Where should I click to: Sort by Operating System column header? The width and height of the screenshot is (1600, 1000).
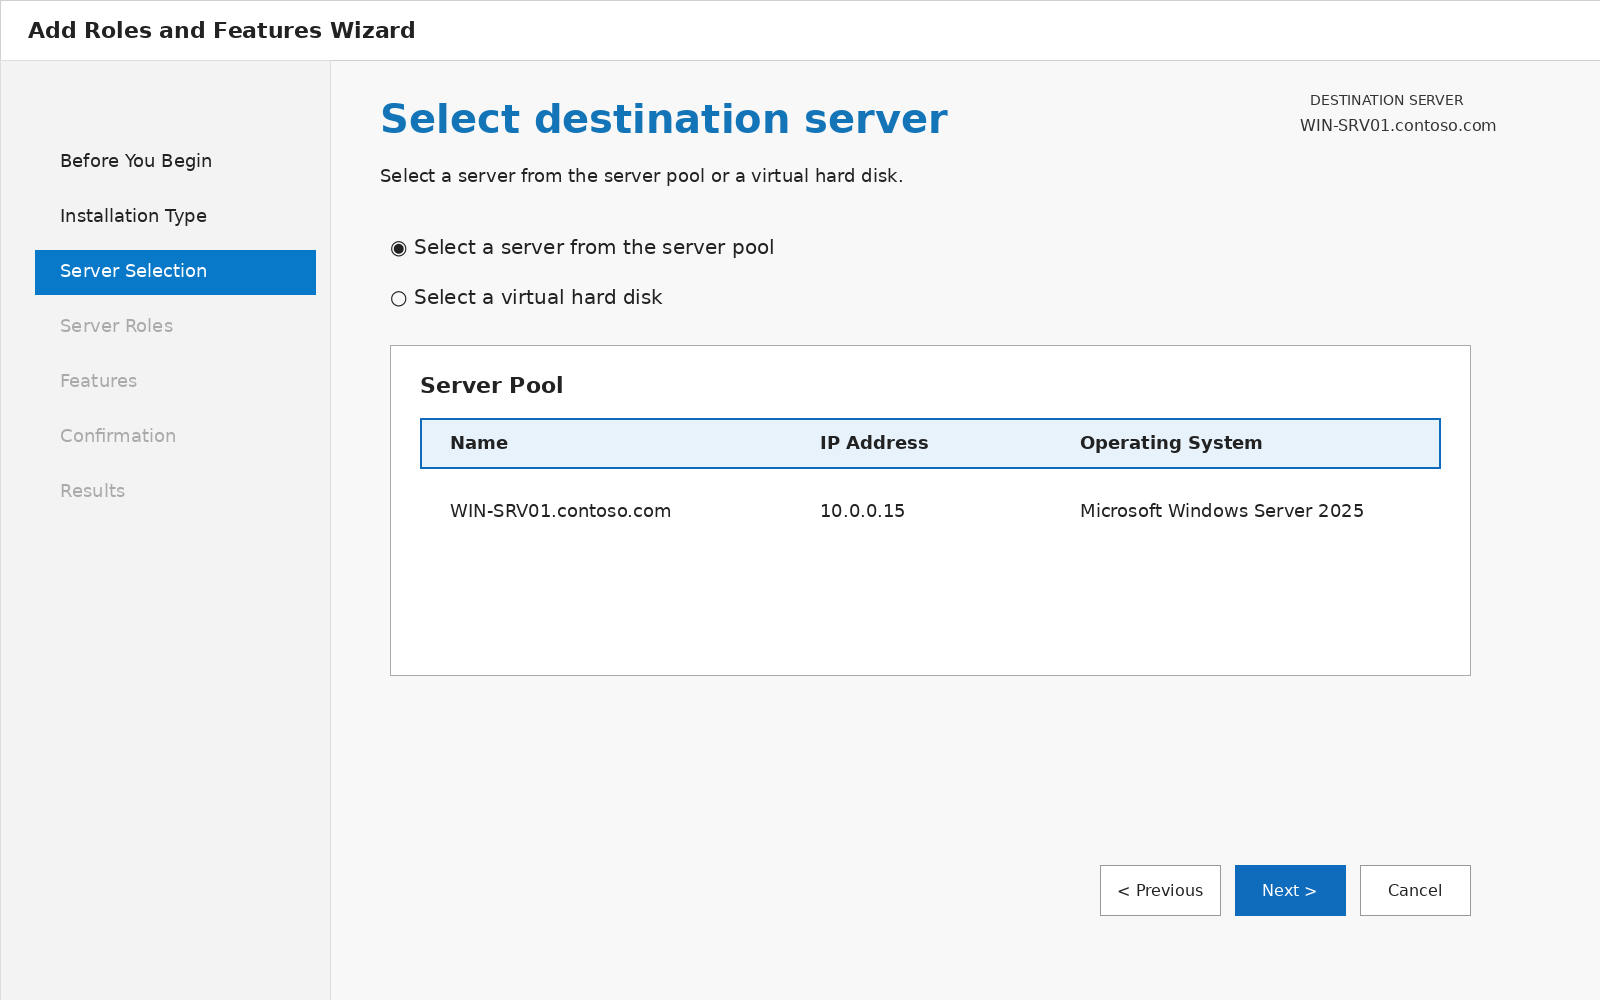tap(1171, 443)
